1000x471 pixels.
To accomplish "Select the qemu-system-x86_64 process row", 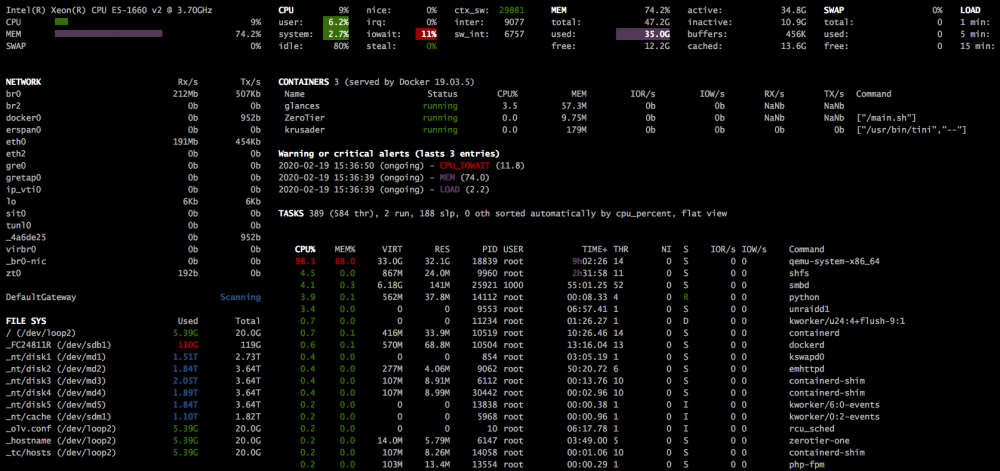I will [586, 261].
